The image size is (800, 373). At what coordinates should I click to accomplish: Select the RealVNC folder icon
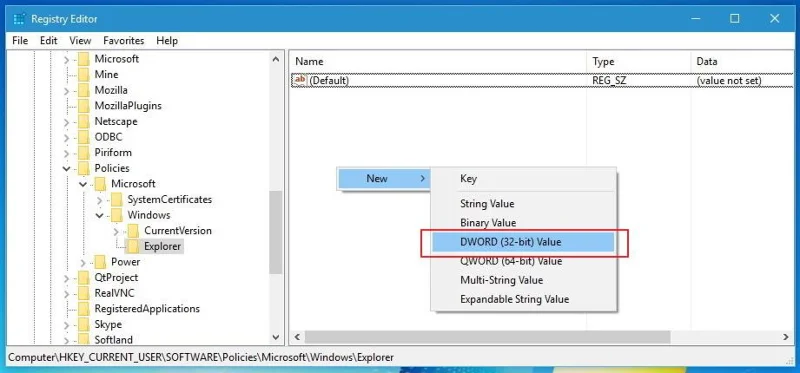(x=83, y=293)
